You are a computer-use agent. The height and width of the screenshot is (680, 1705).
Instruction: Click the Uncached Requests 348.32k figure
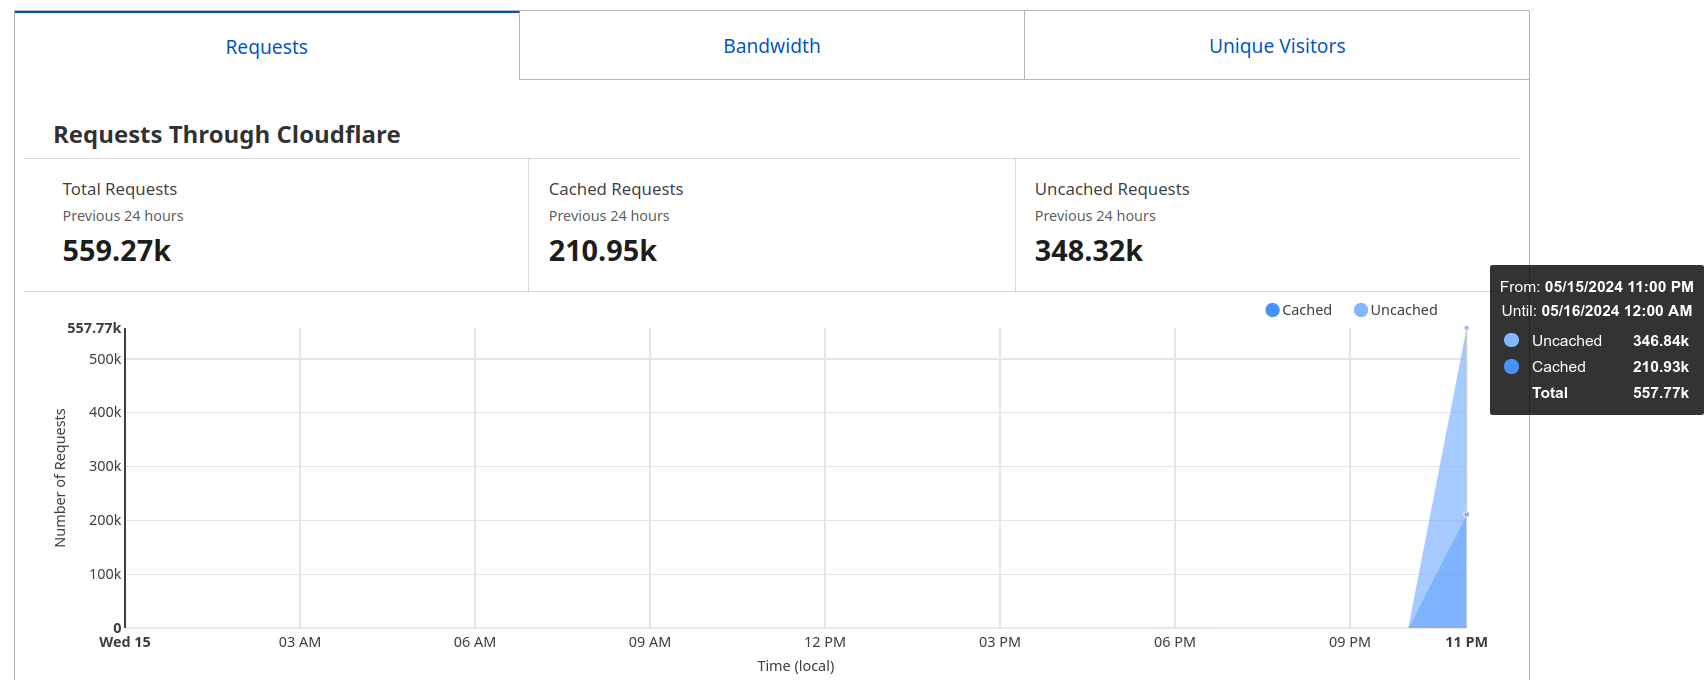tap(1088, 251)
